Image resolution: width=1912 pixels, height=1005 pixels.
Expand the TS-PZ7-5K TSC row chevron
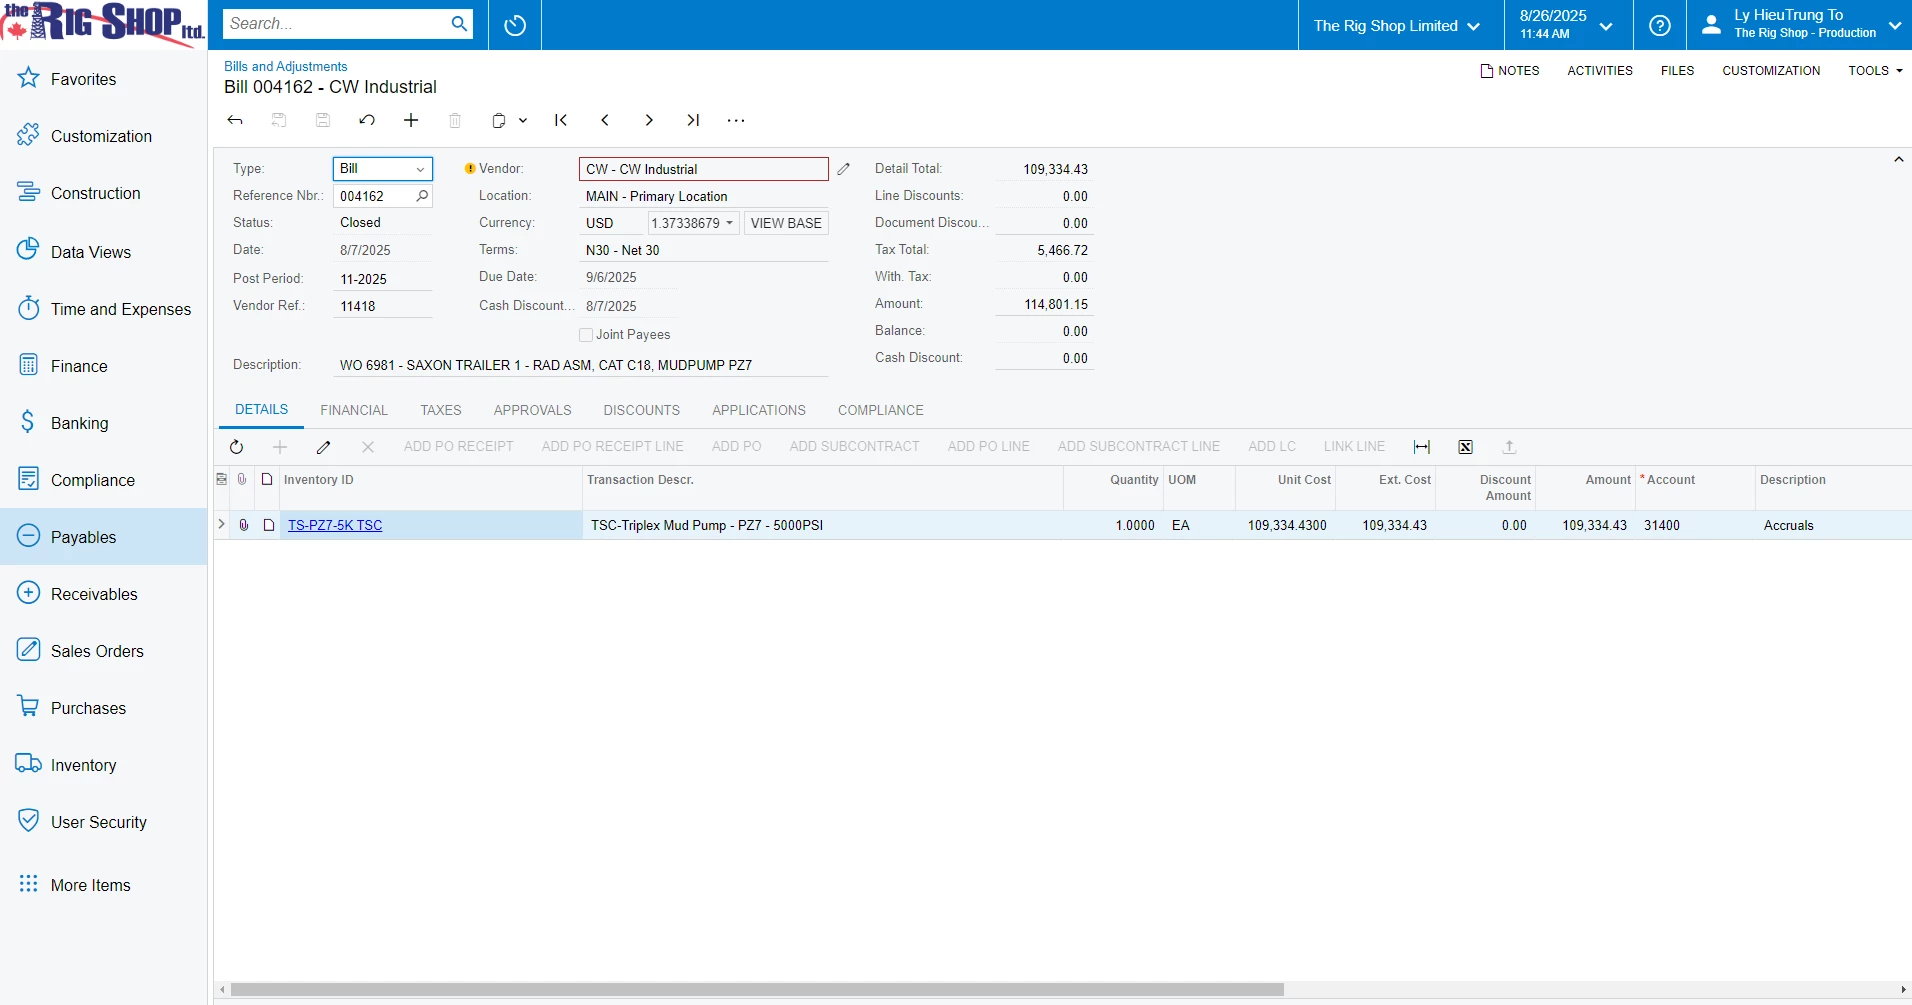221,524
